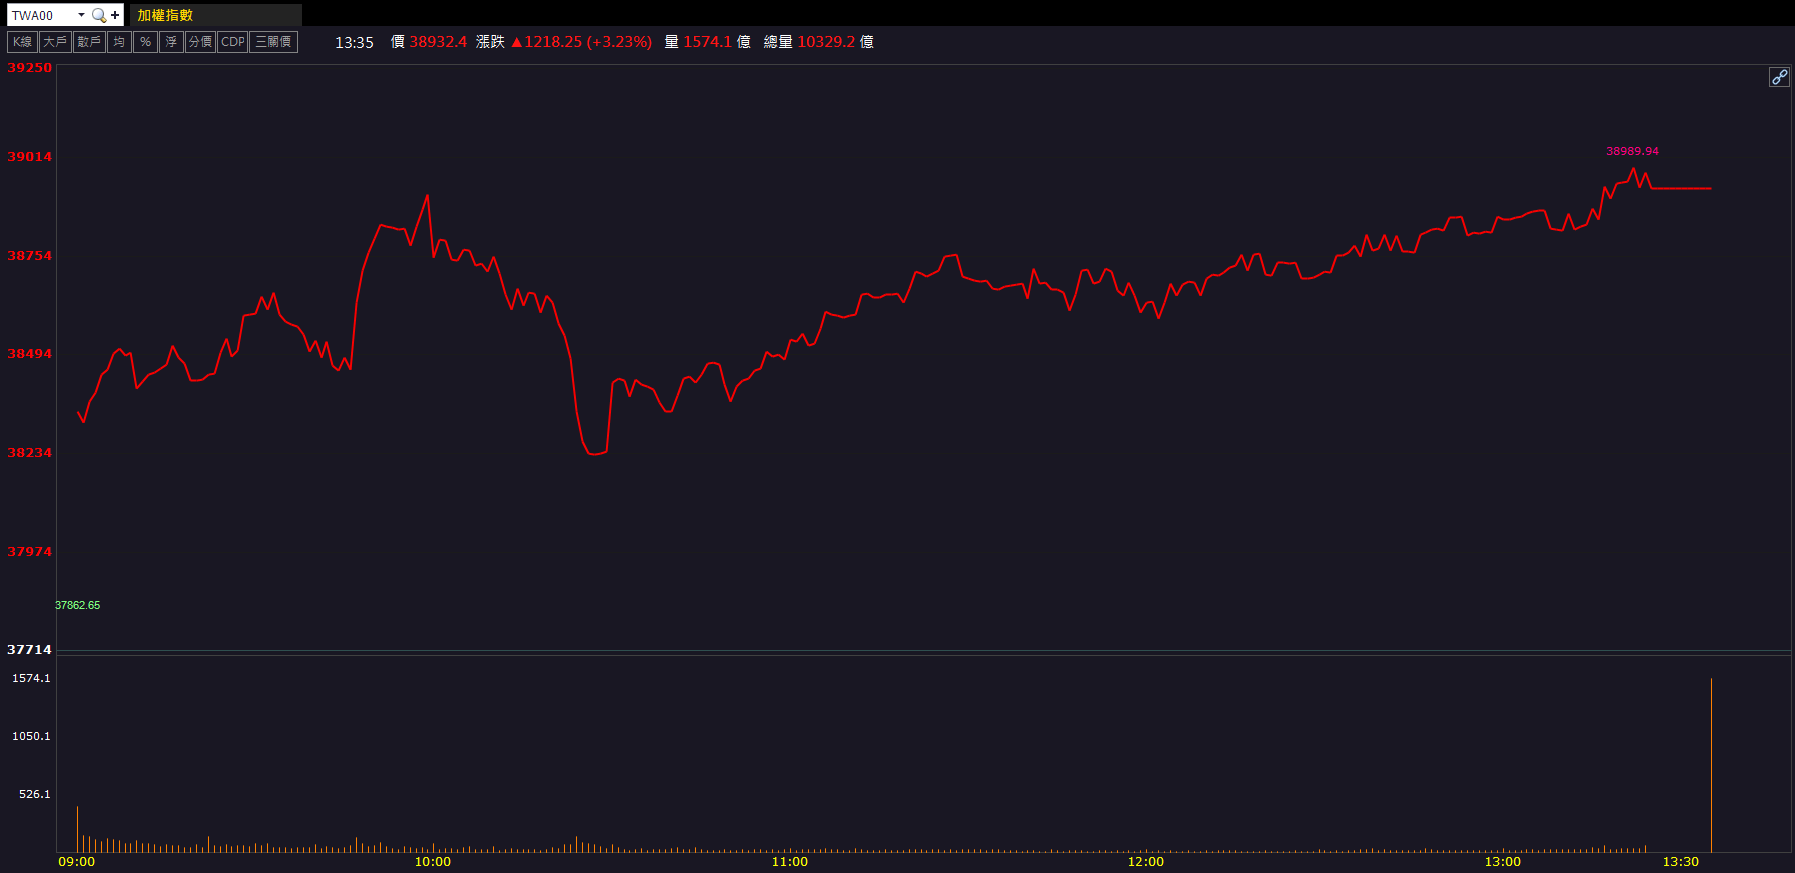Click the 37714 reference price label
Viewport: 1795px width, 873px height.
(x=29, y=650)
